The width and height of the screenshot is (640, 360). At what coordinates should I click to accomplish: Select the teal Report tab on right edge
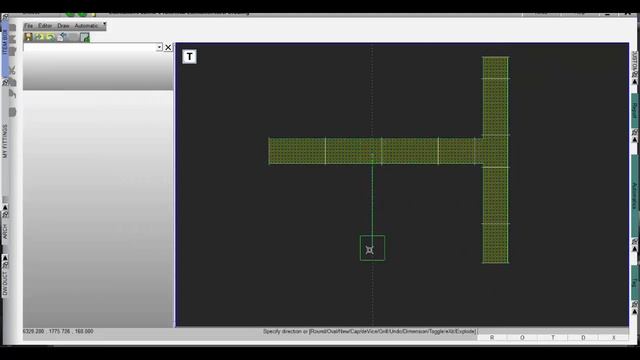pyautogui.click(x=635, y=110)
